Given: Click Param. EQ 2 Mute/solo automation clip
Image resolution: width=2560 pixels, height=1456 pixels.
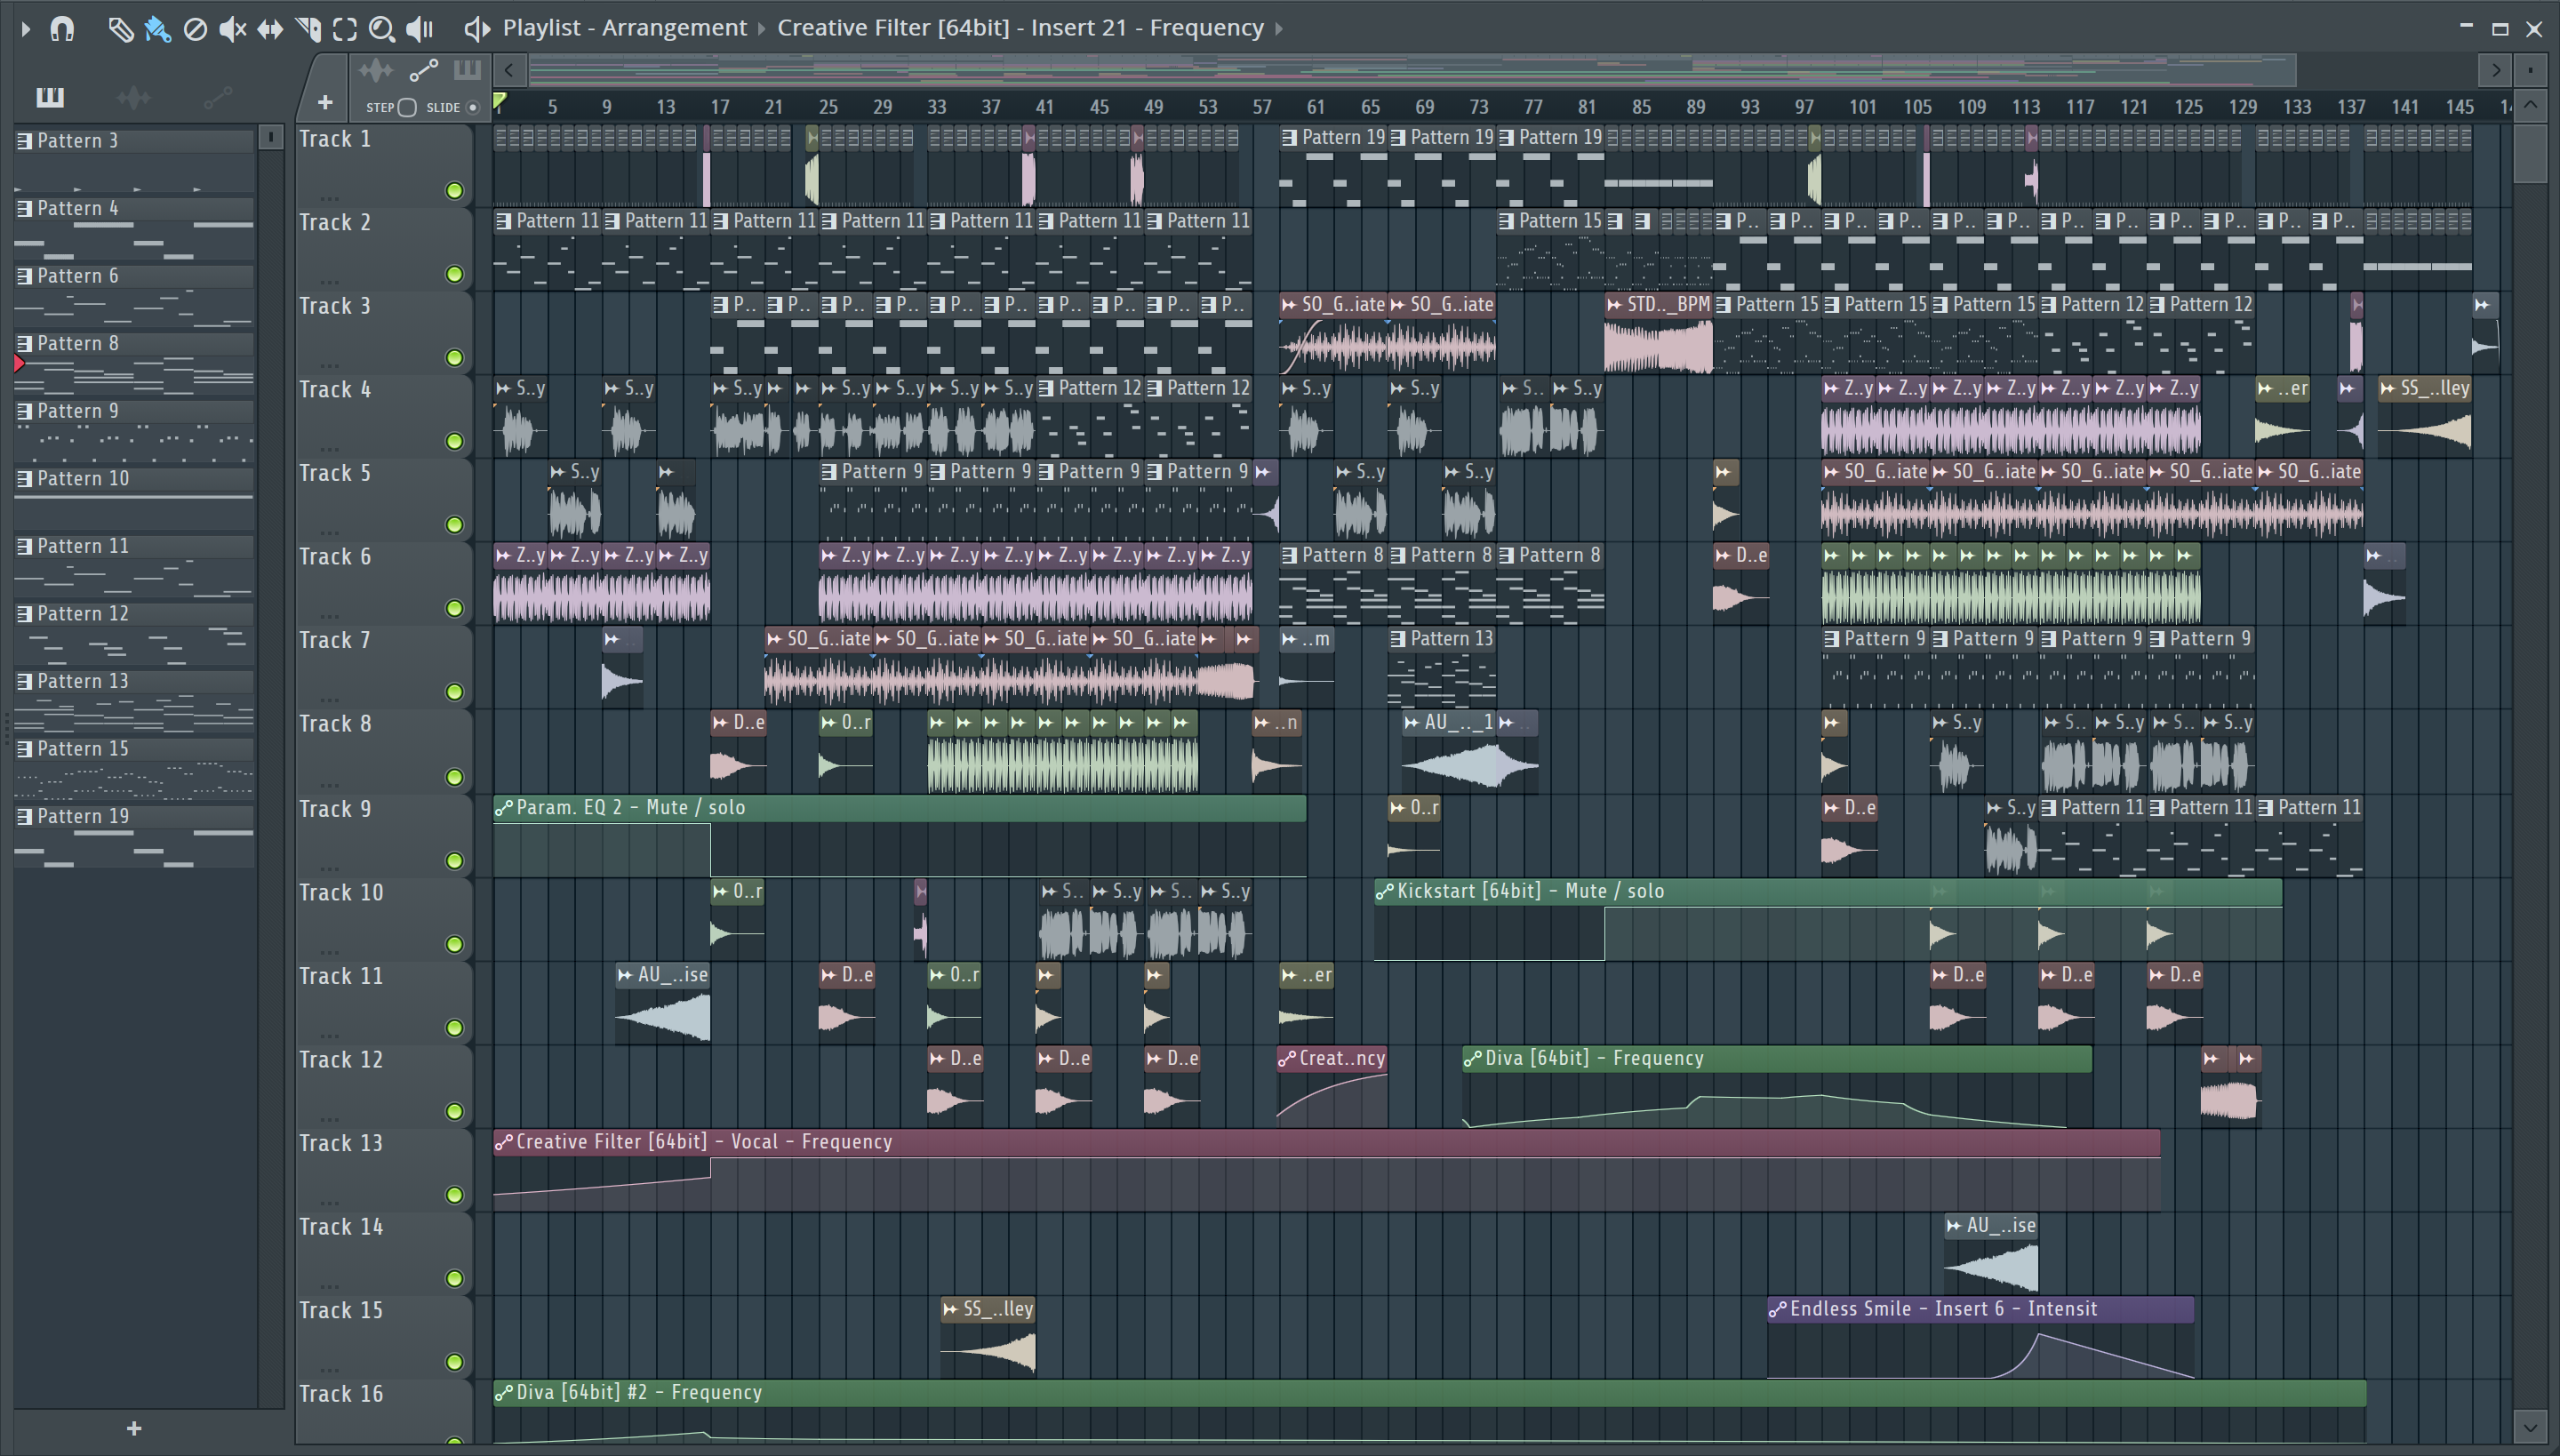Looking at the screenshot, I should [899, 836].
